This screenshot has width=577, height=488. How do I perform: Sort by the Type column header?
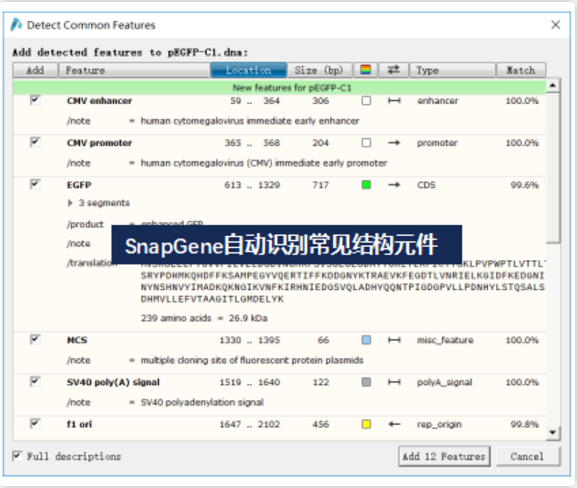(452, 70)
